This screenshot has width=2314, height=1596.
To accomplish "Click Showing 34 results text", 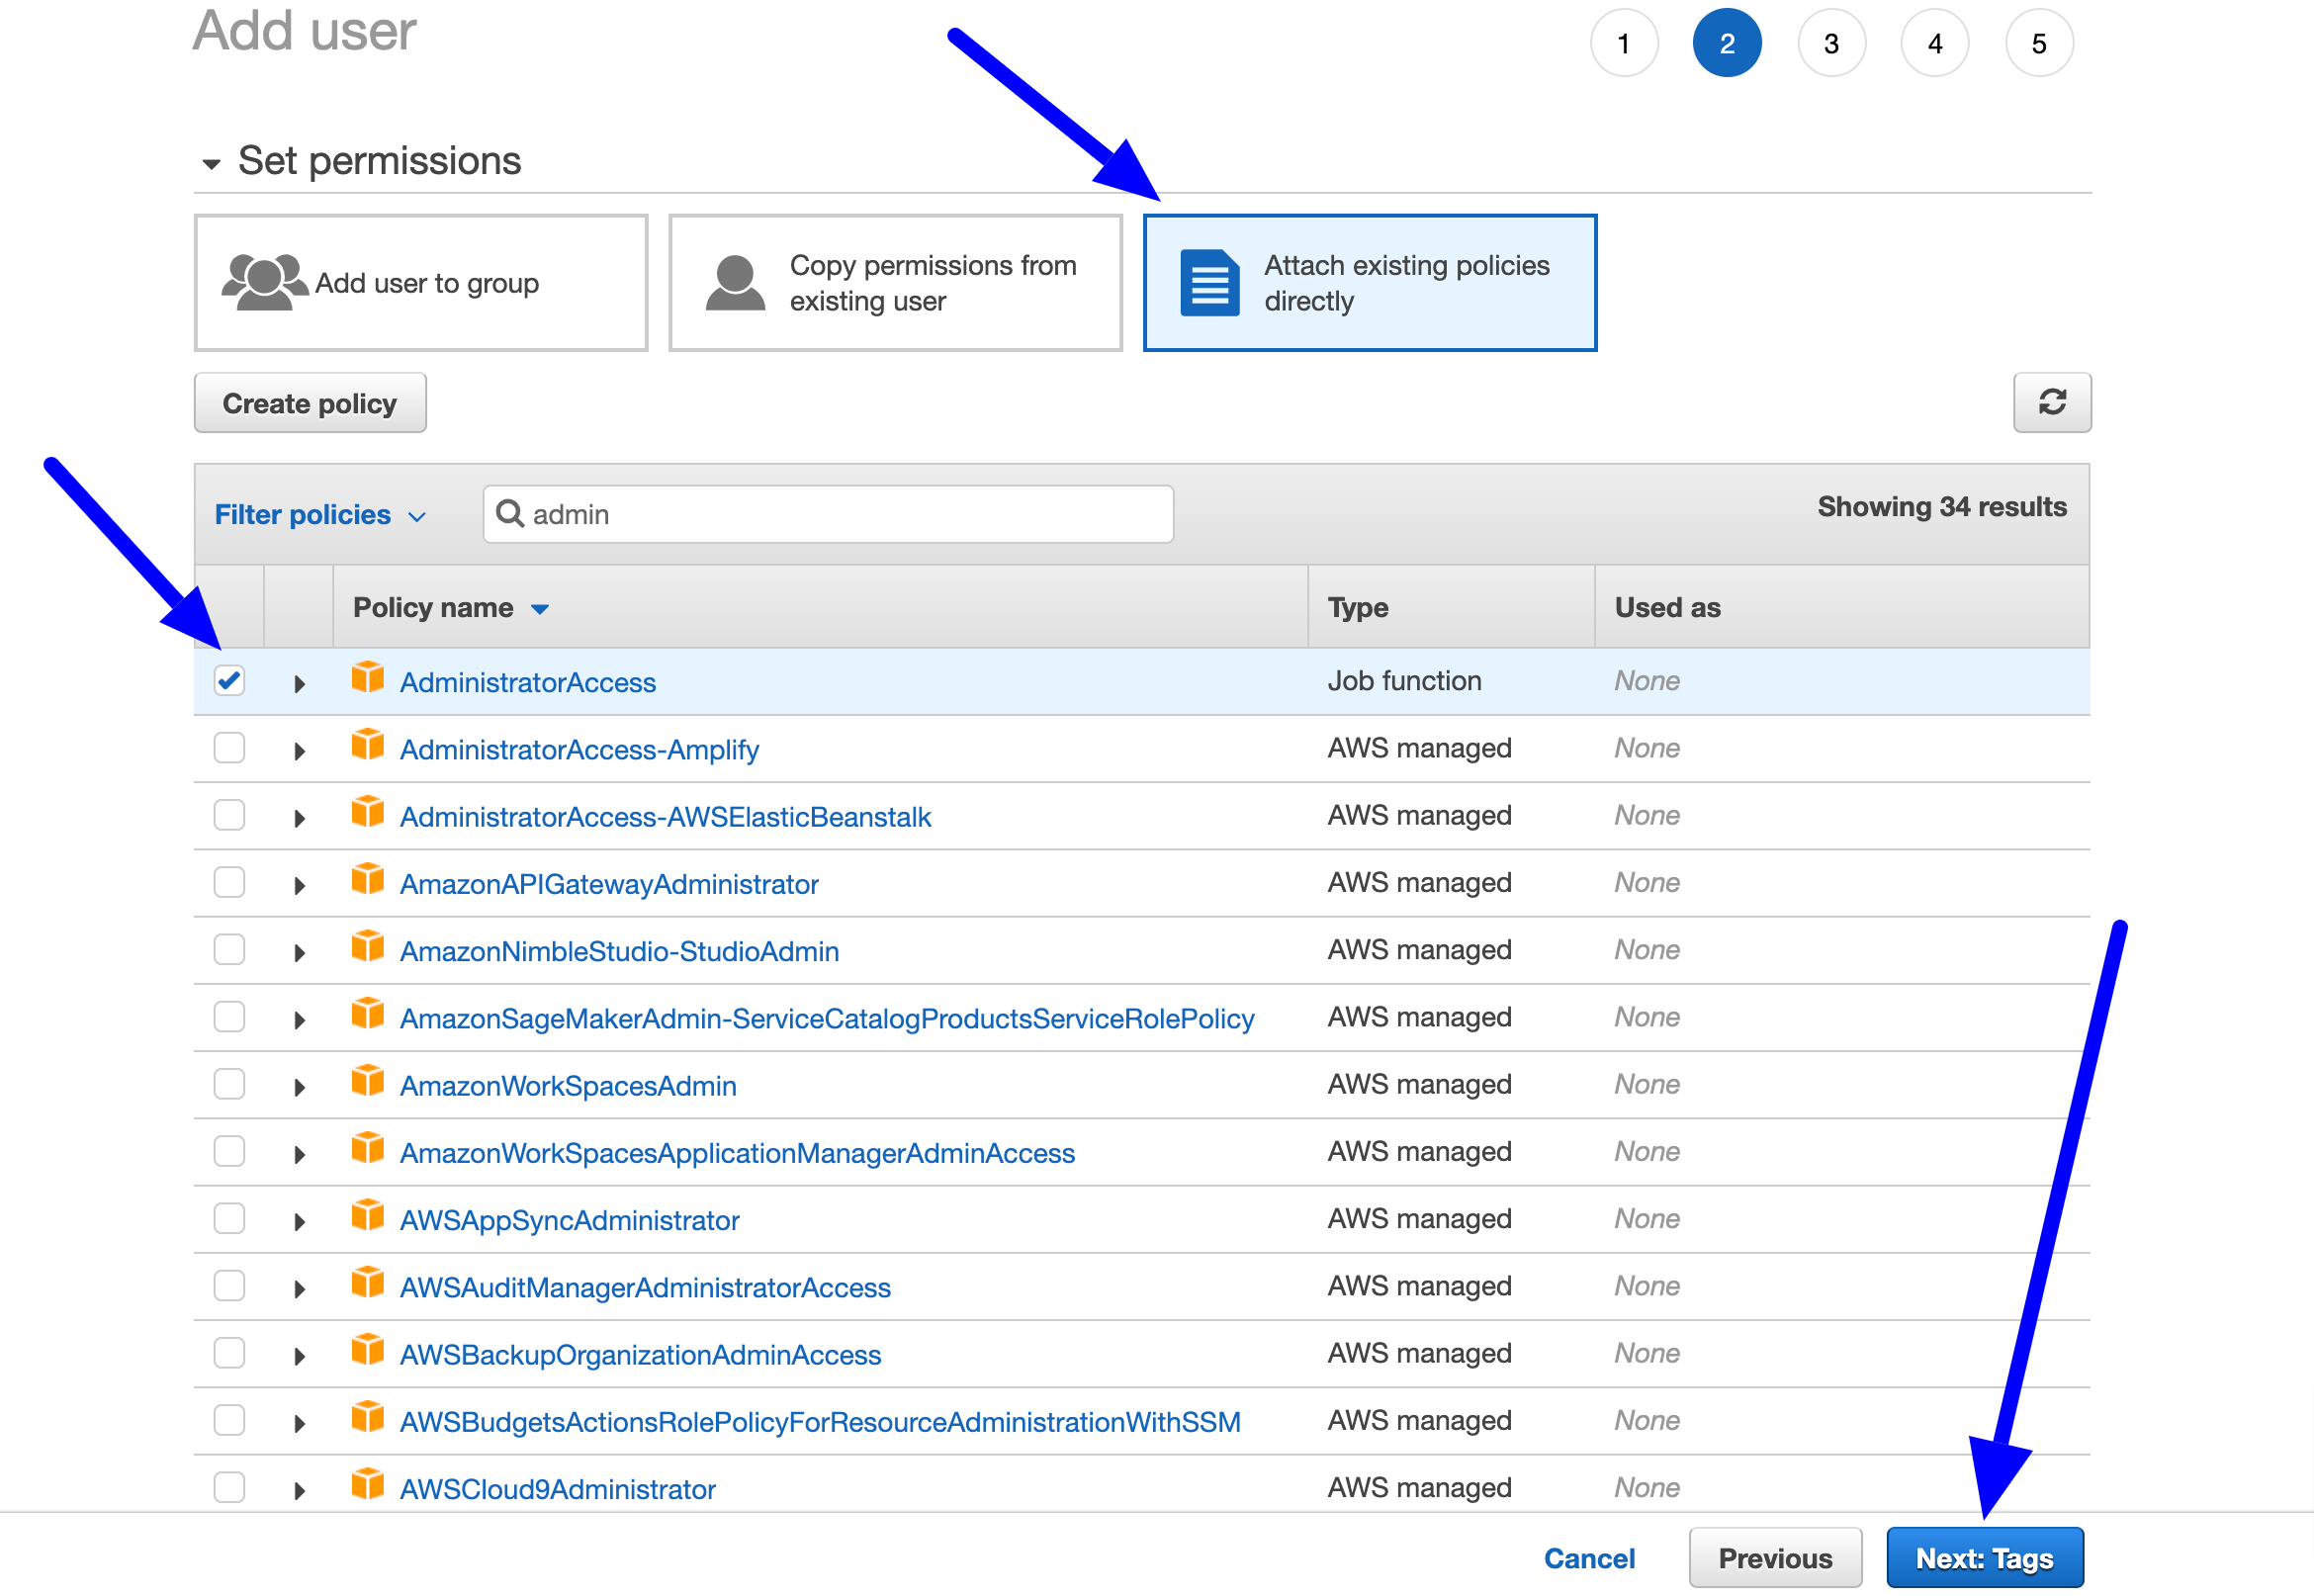I will (1941, 507).
